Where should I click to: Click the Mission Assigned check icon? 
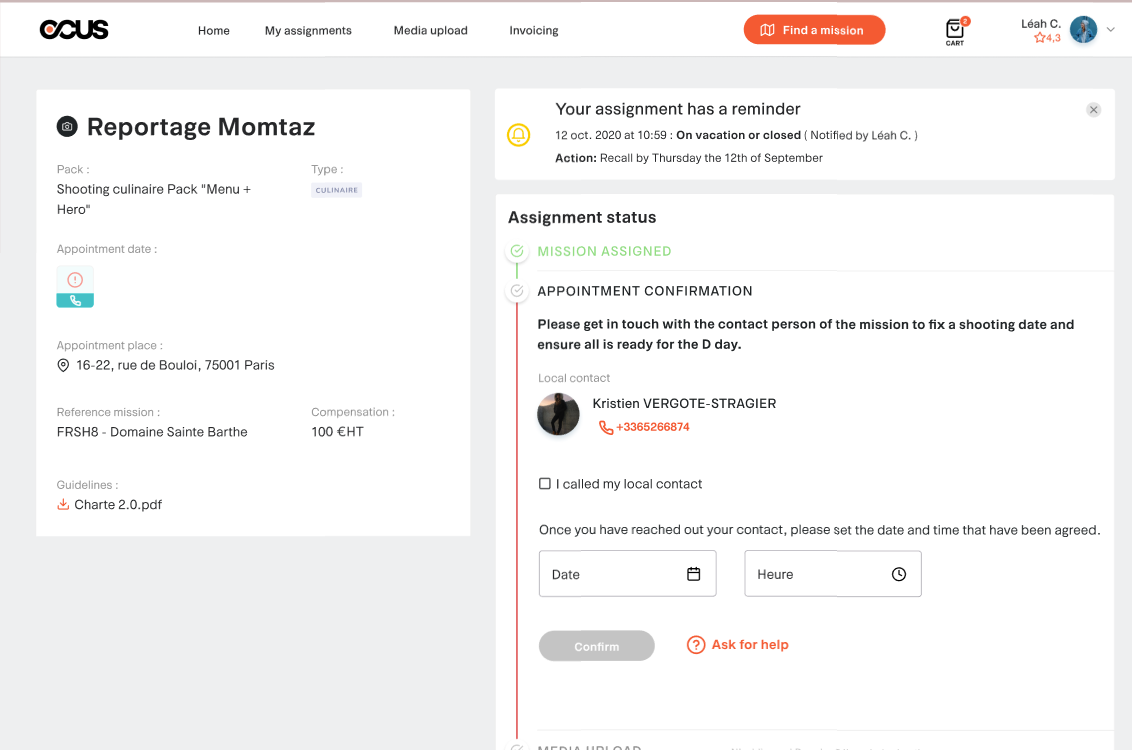tap(517, 251)
